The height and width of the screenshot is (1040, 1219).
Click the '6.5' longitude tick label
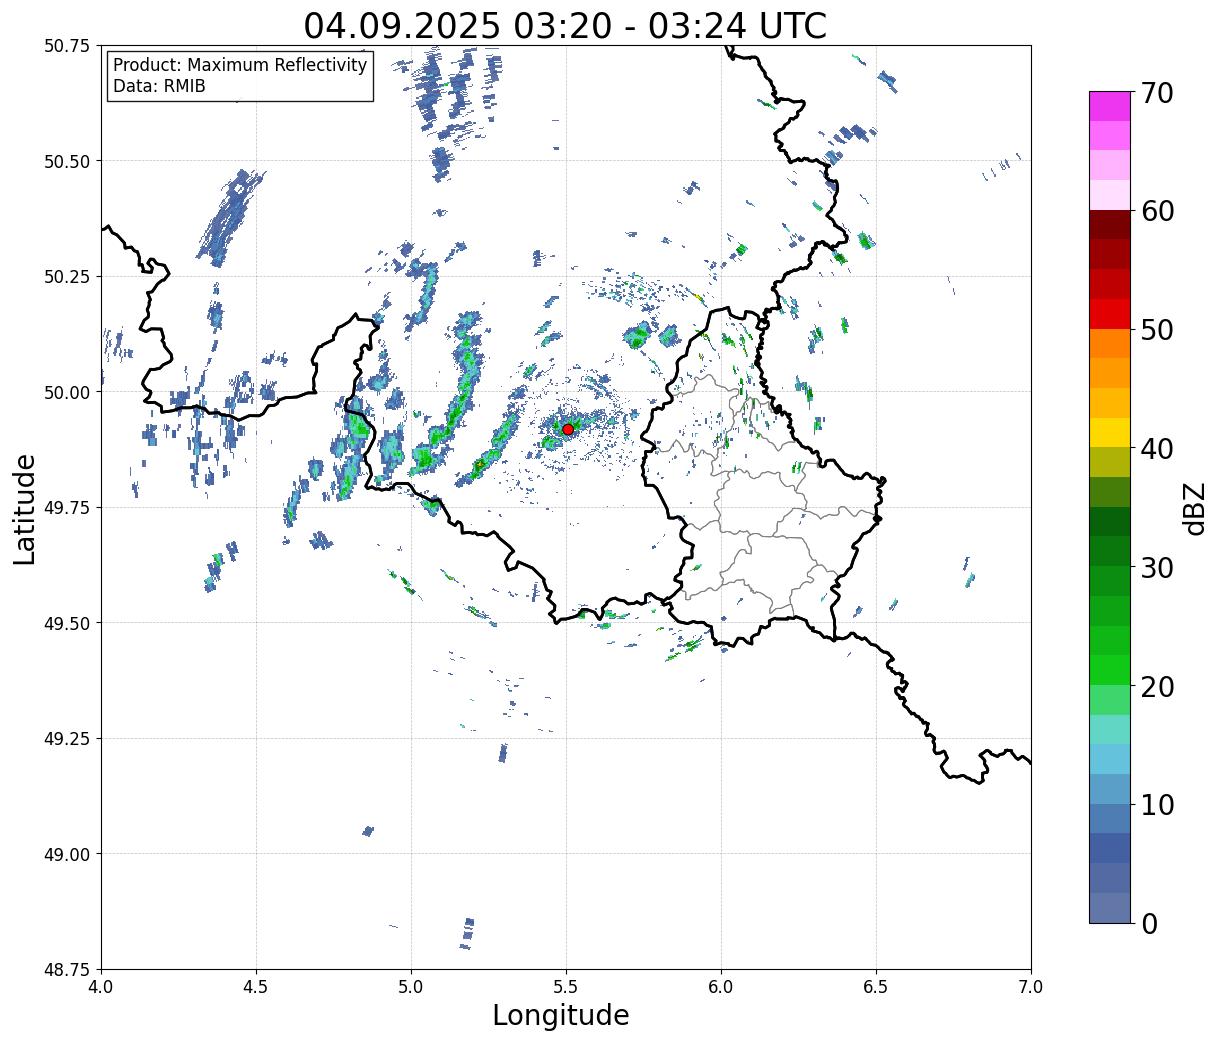point(876,987)
